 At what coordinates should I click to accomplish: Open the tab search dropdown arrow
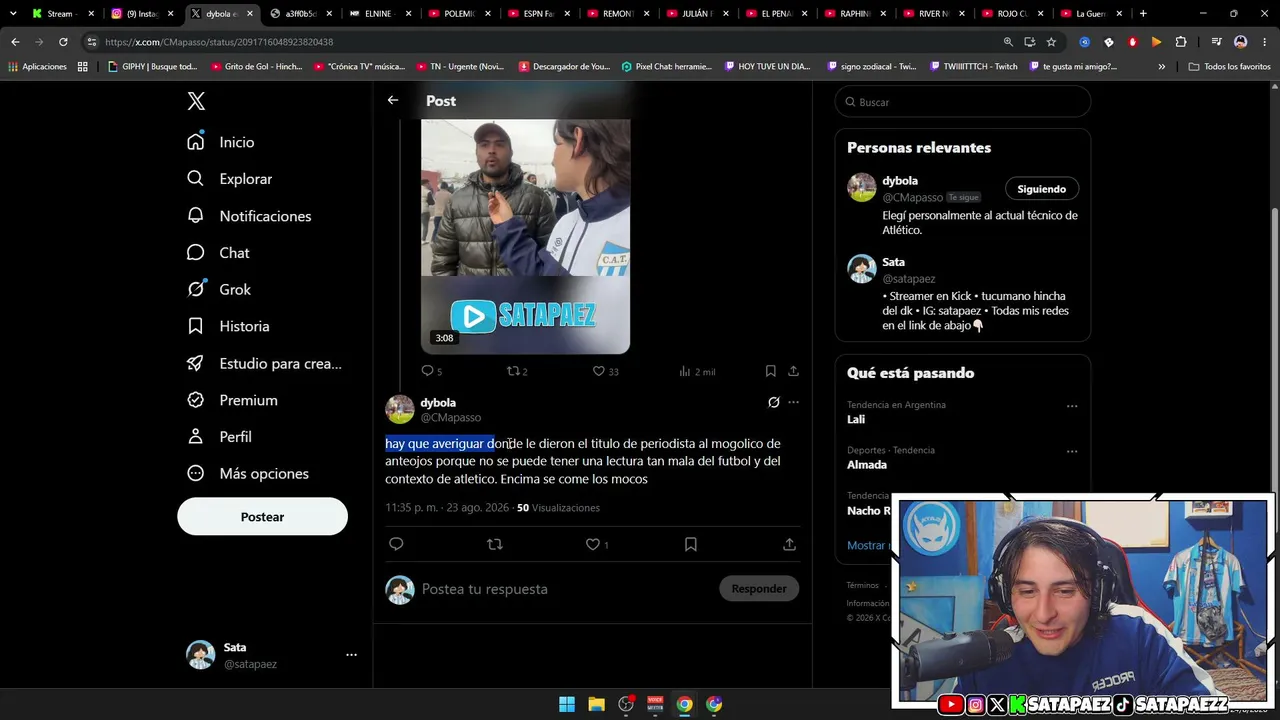pyautogui.click(x=13, y=14)
